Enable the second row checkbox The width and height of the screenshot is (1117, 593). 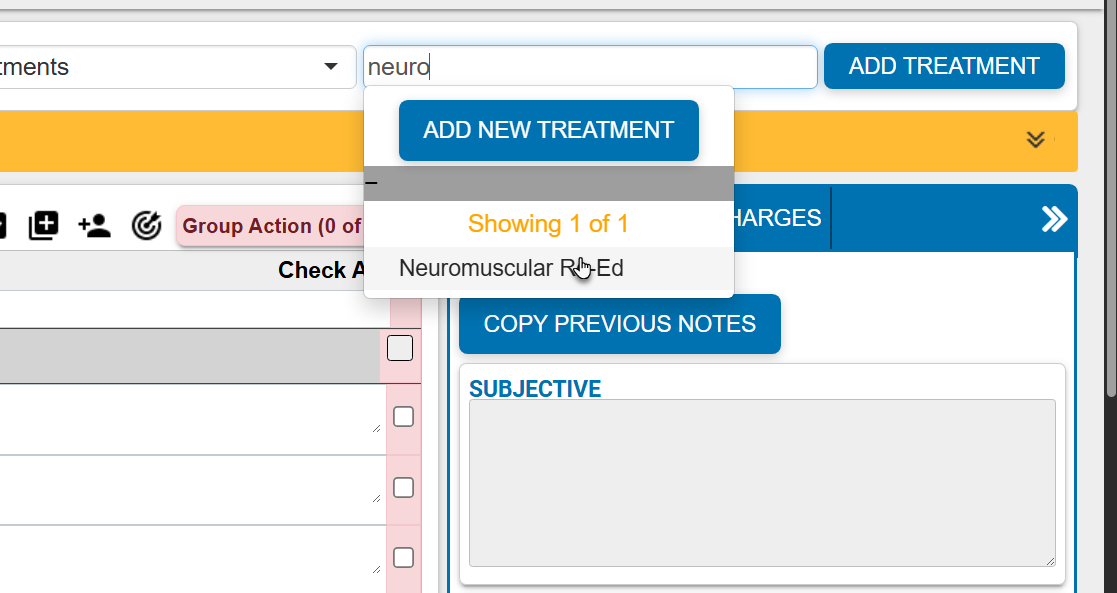pos(403,417)
